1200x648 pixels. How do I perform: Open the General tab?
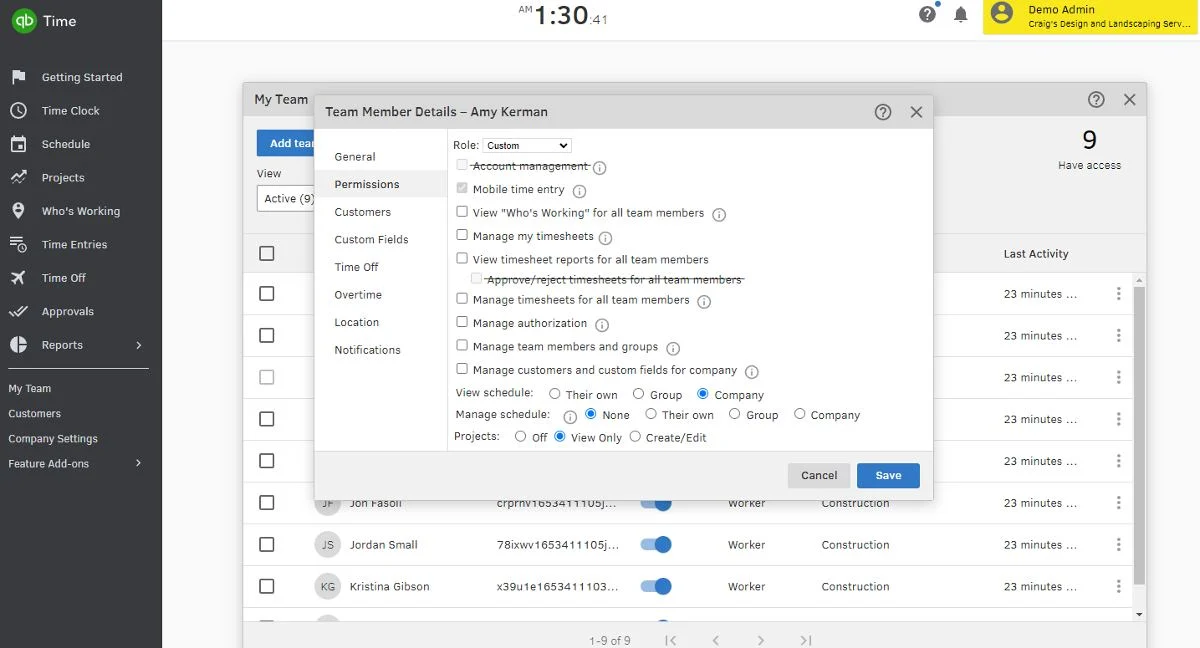point(355,157)
